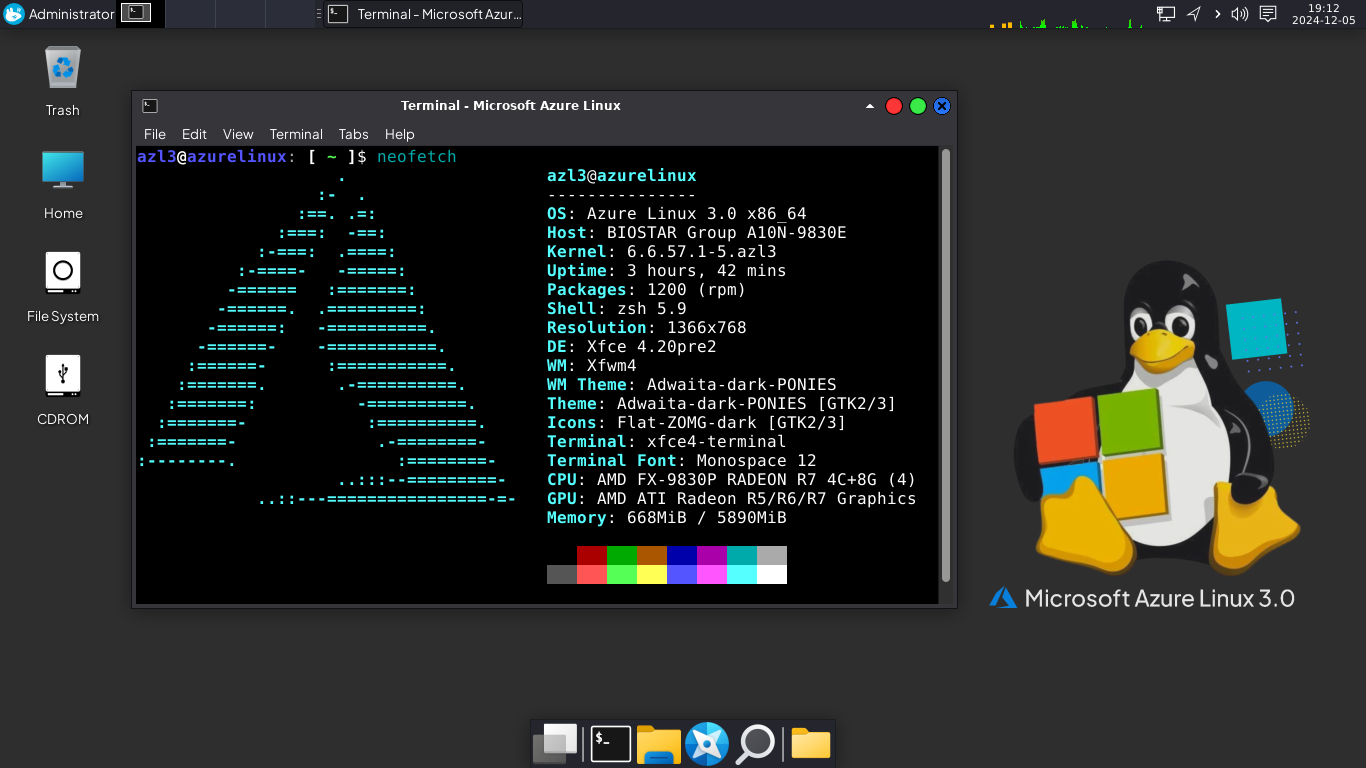Click the volume speaker icon in the panel

tap(1240, 14)
